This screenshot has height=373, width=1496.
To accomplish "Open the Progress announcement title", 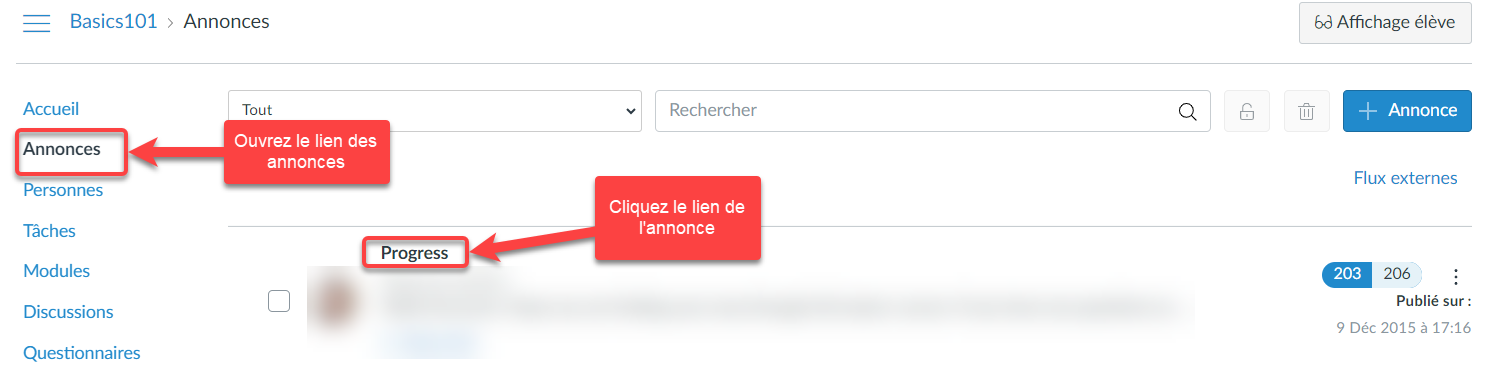I will 415,253.
